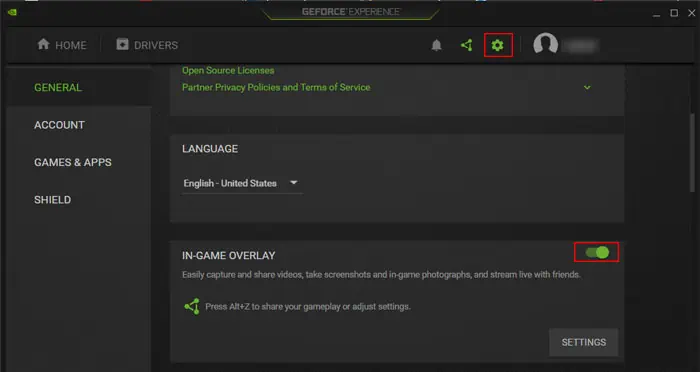
Task: Click the home house icon
Action: [x=43, y=44]
